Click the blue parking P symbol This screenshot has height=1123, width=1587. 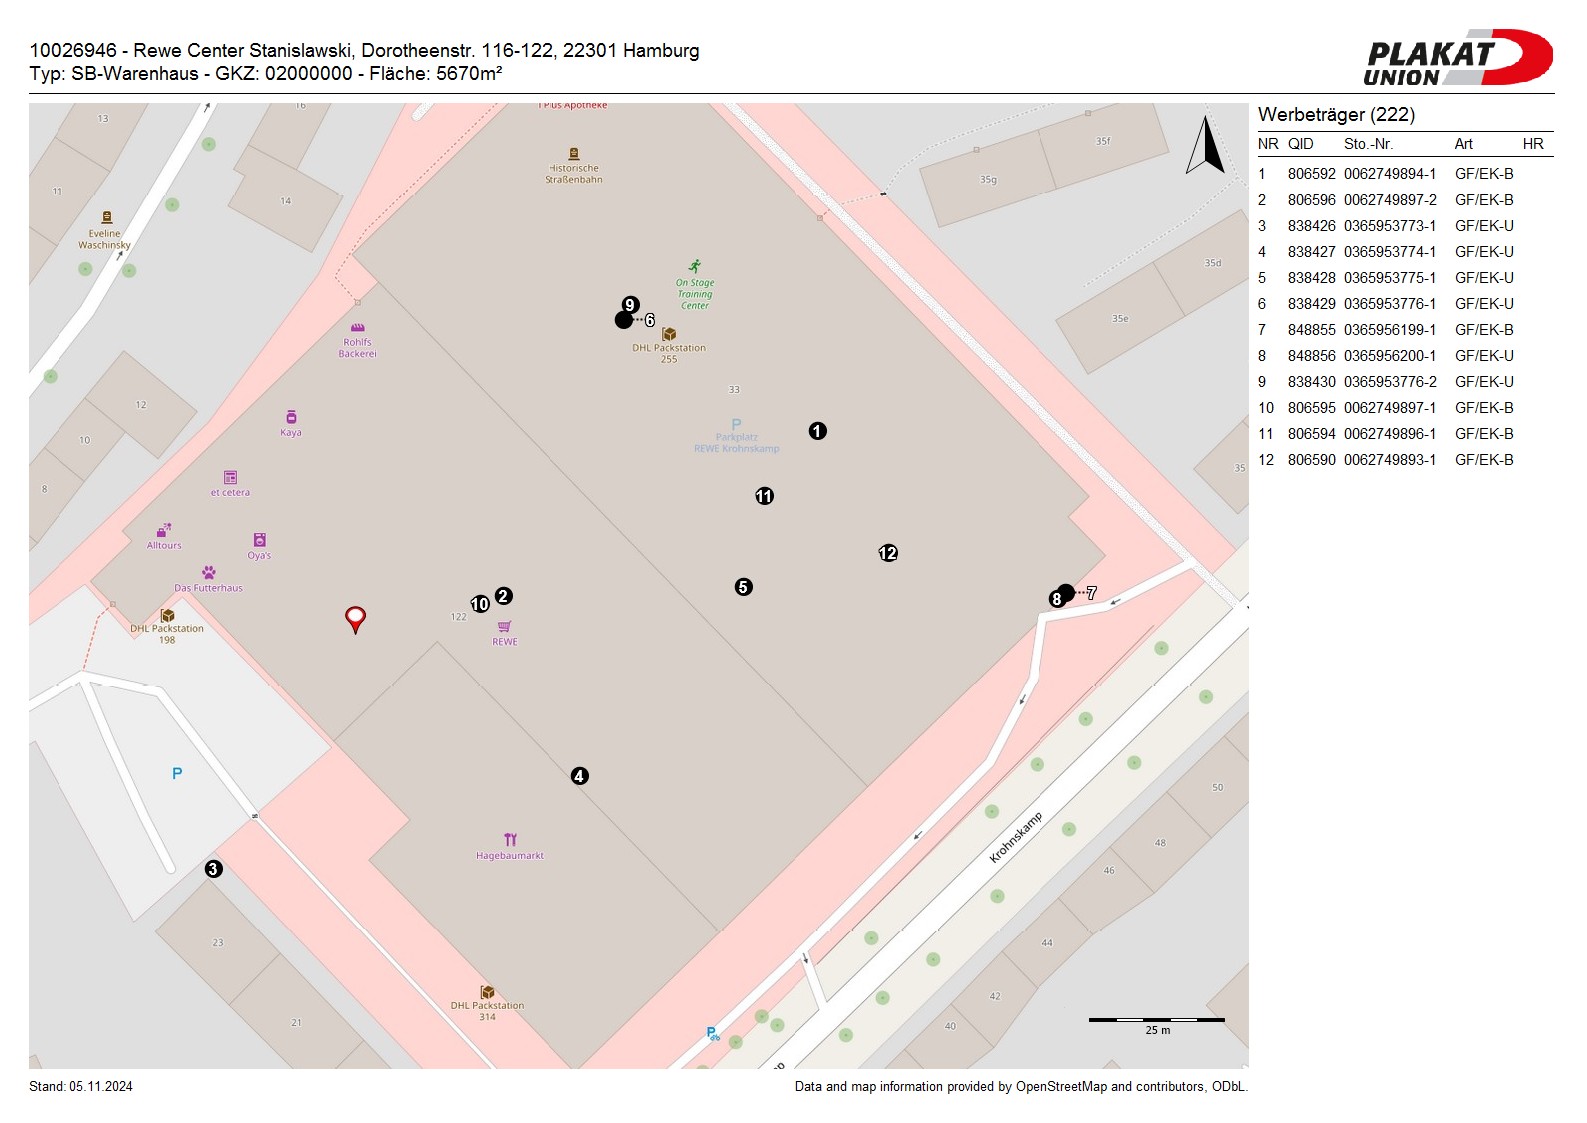[x=177, y=773]
